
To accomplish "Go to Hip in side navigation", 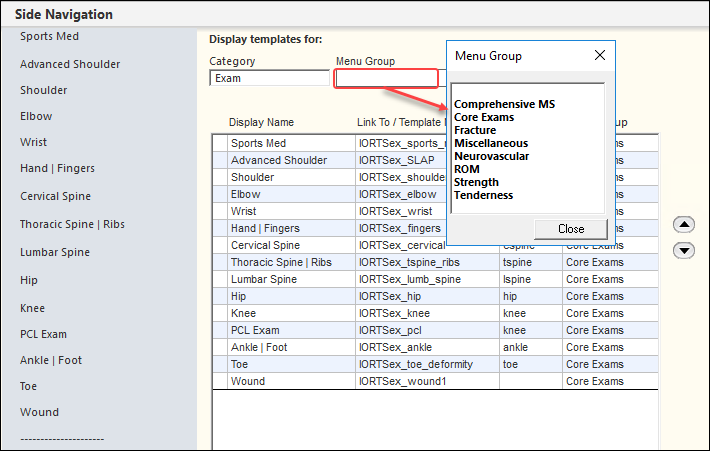I will [29, 280].
